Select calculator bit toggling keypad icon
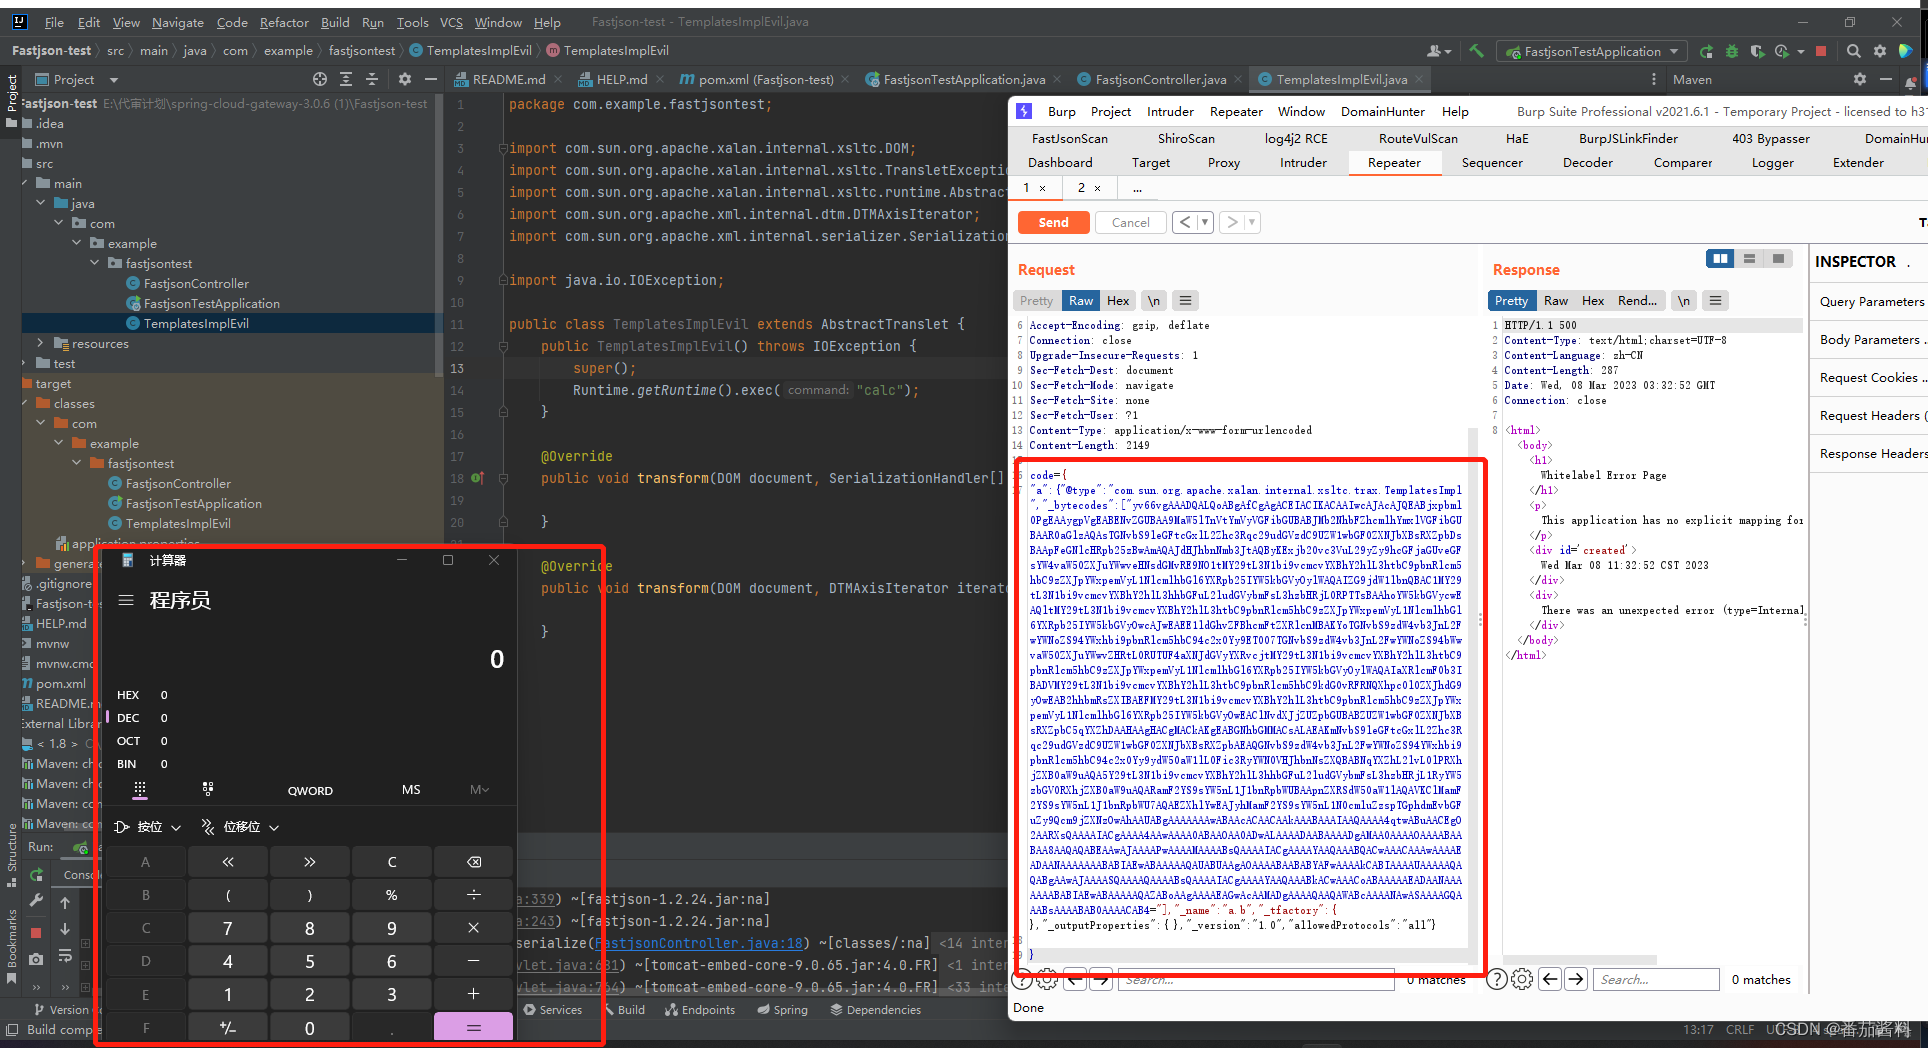1928x1048 pixels. 208,789
